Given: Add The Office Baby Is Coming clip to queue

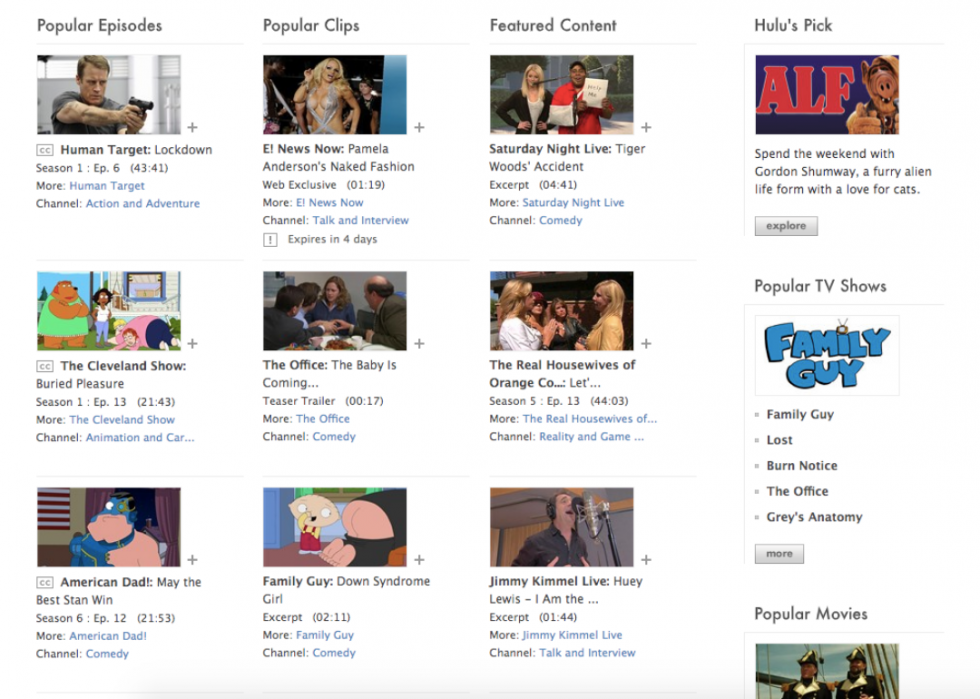Looking at the screenshot, I should [x=419, y=343].
